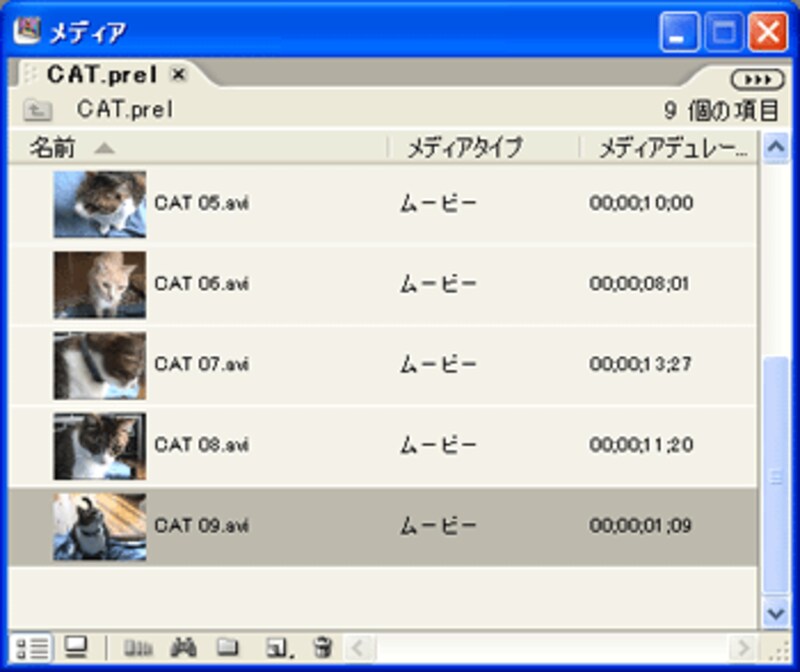Select the CAT 07.avi thumbnail
This screenshot has height=672, width=800.
point(99,365)
